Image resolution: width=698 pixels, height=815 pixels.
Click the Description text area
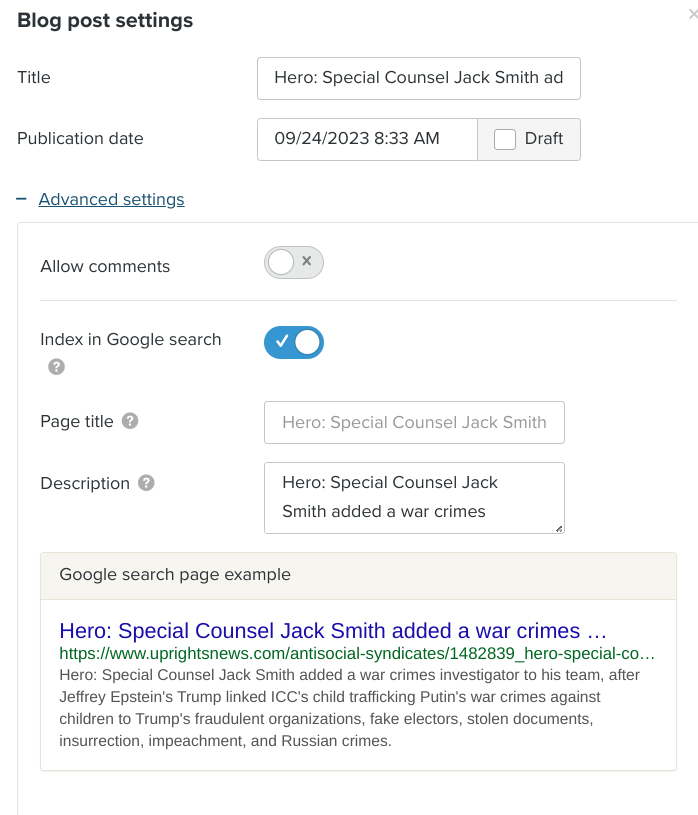(414, 497)
